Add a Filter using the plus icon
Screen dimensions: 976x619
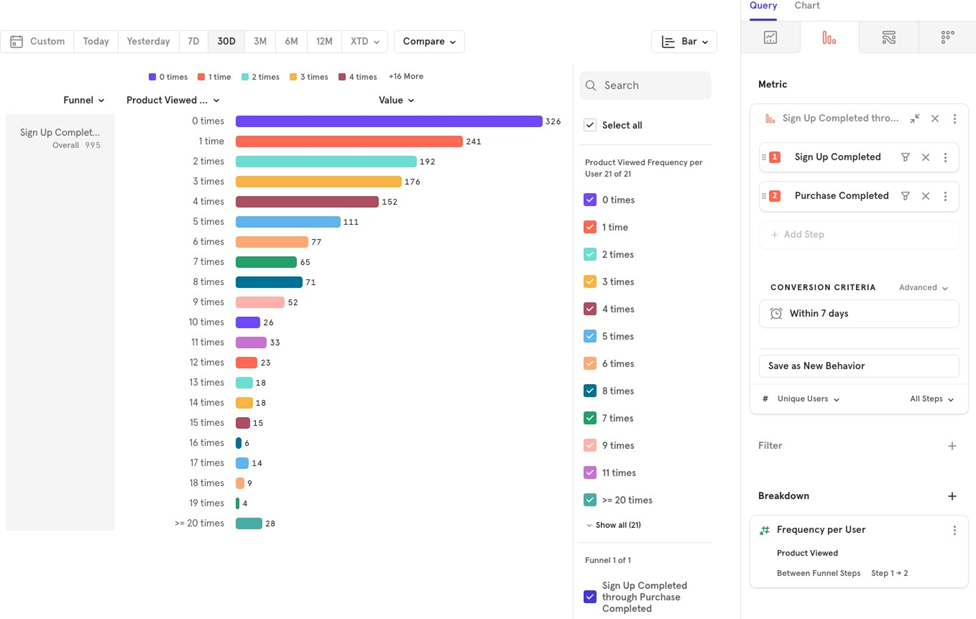pos(952,446)
